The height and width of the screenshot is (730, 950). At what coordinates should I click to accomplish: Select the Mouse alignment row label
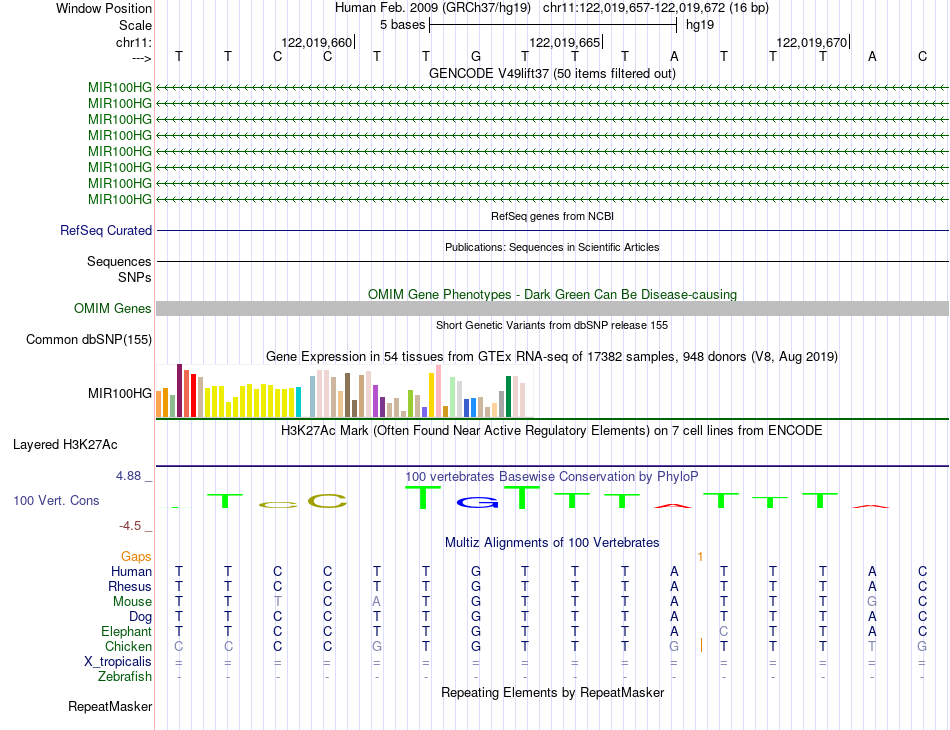click(x=132, y=602)
